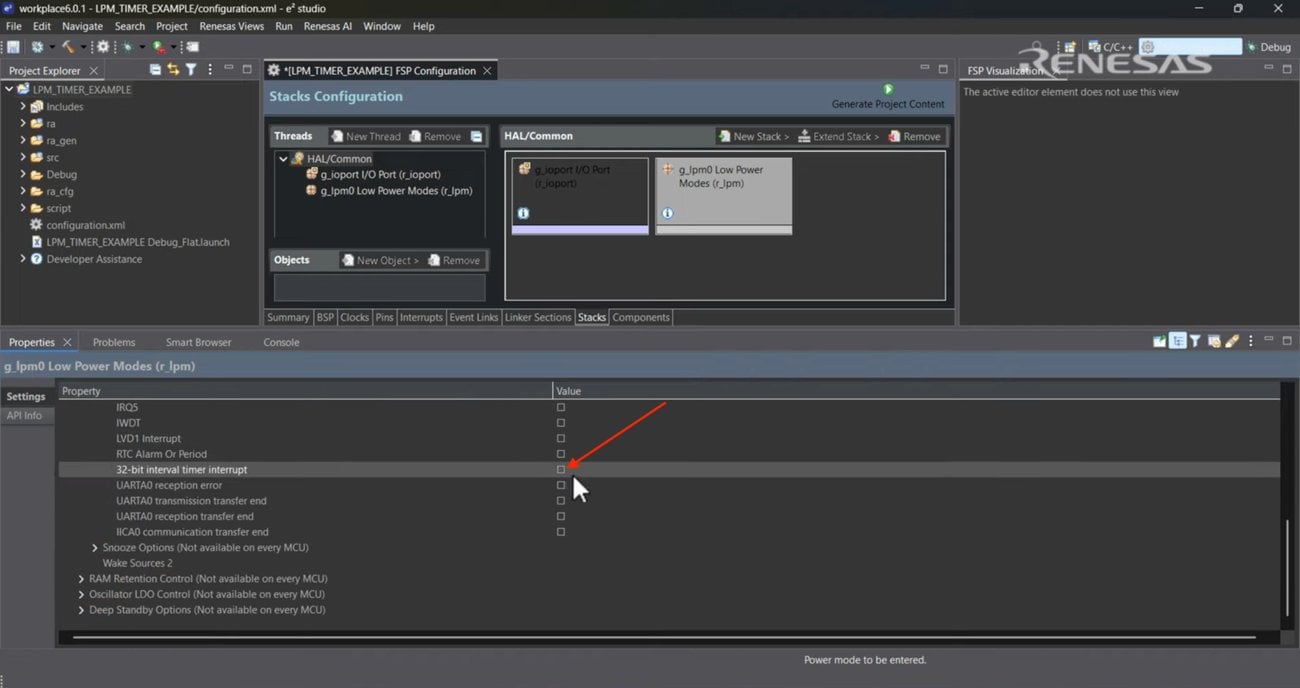Viewport: 1300px width, 688px height.
Task: Click Open Perspective icon at top right
Action: click(1070, 47)
